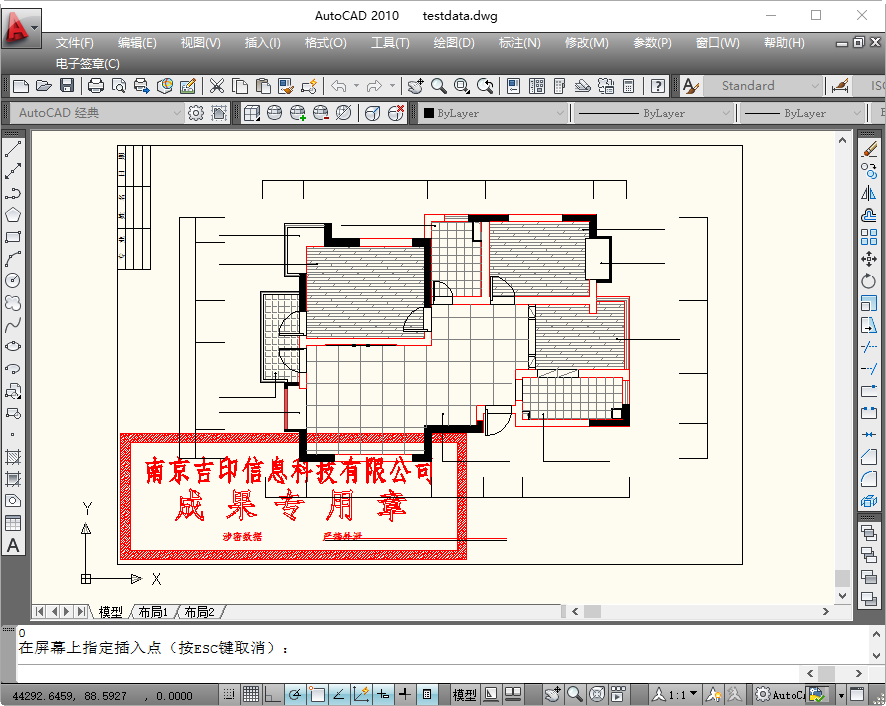Click the horizontal scrollbar thumb below the drawing

(592, 612)
